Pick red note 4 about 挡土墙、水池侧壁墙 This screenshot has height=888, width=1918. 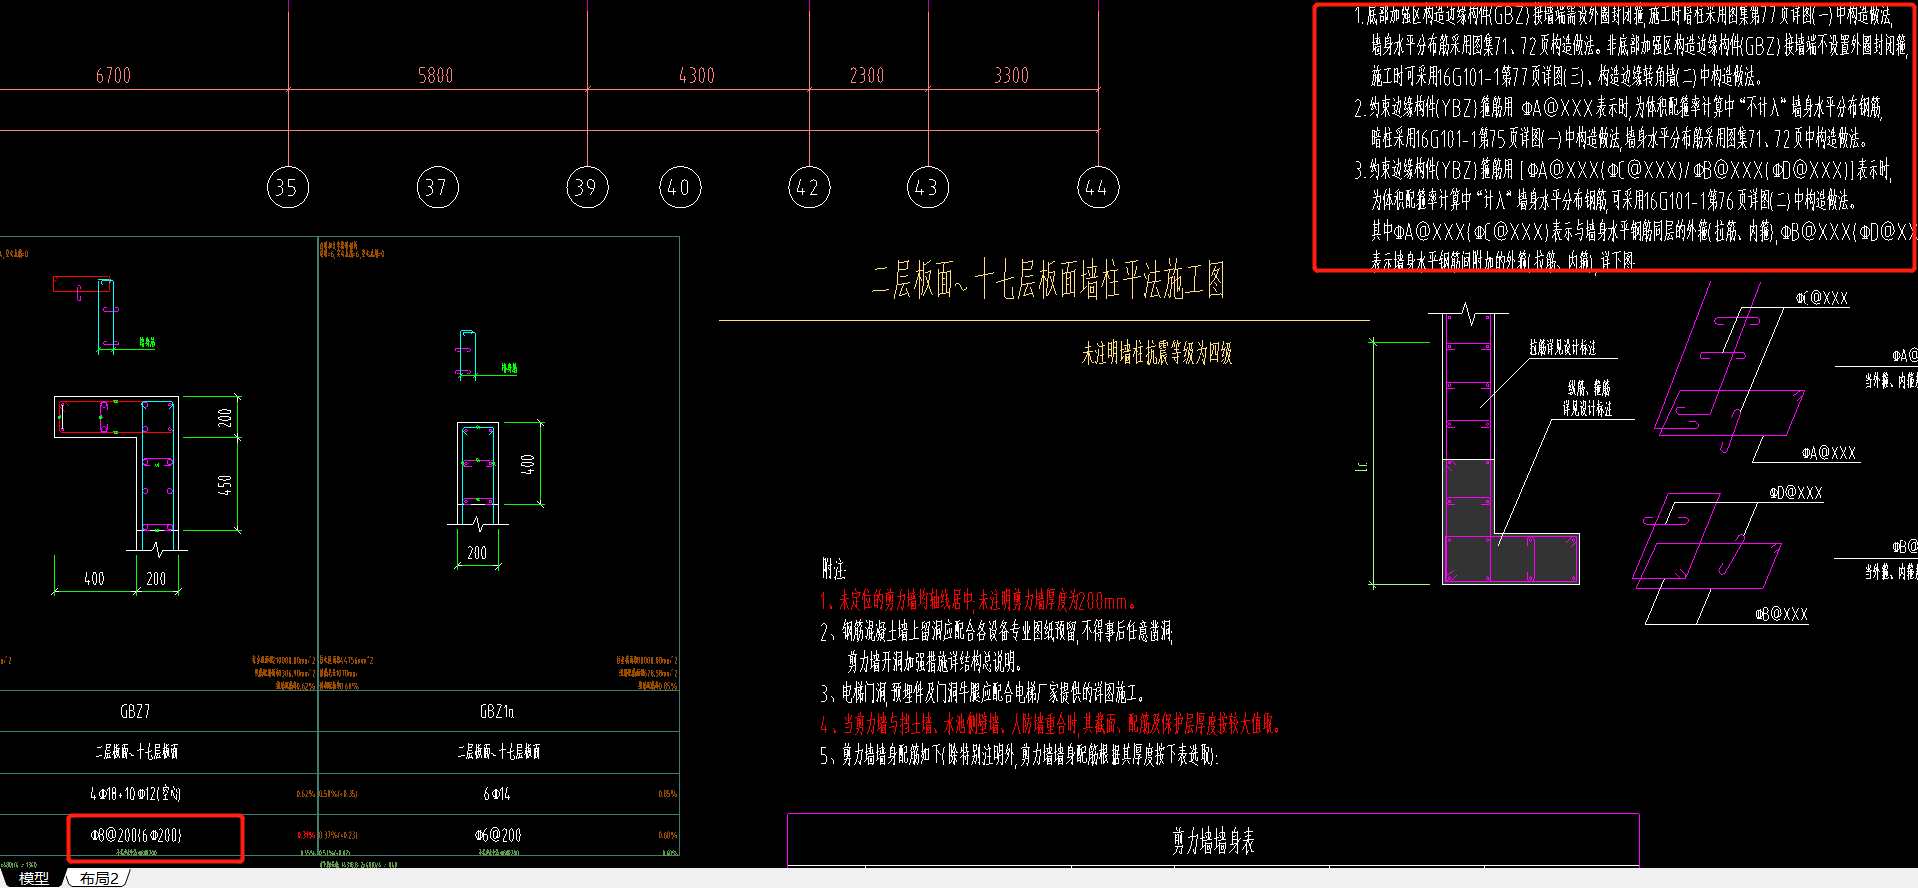click(x=1050, y=724)
